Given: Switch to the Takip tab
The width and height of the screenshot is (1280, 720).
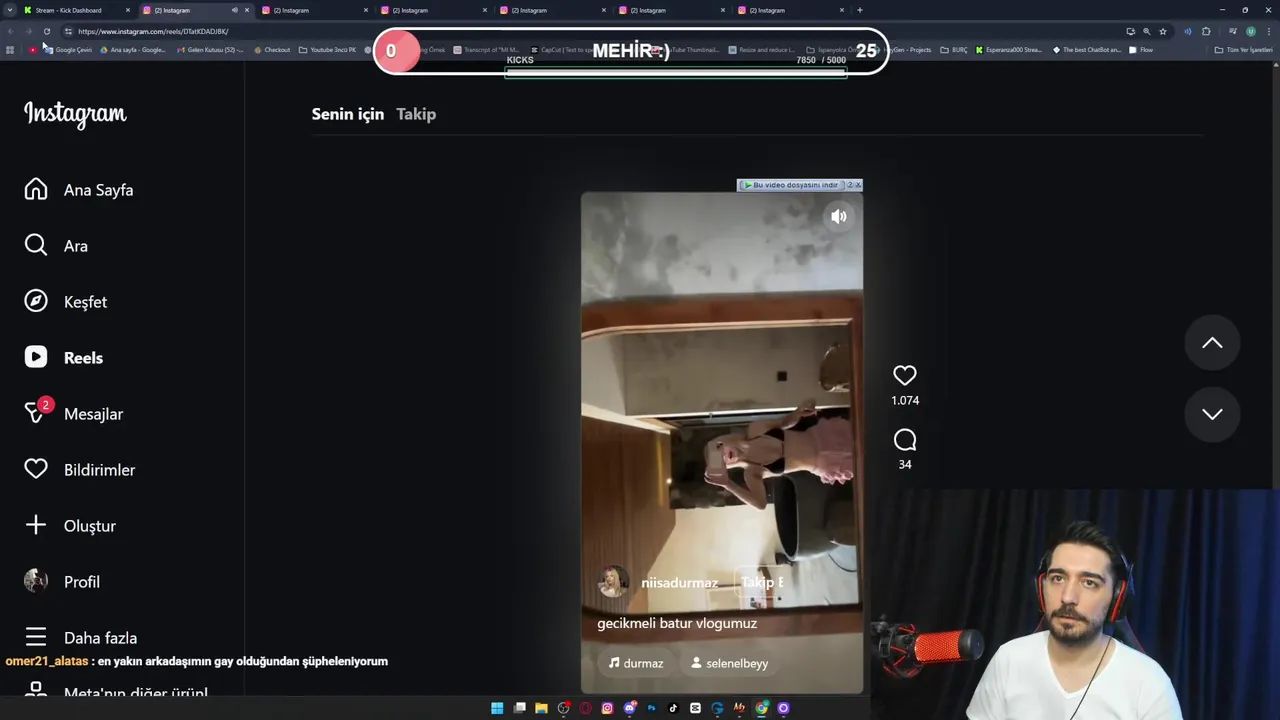Looking at the screenshot, I should click(416, 114).
